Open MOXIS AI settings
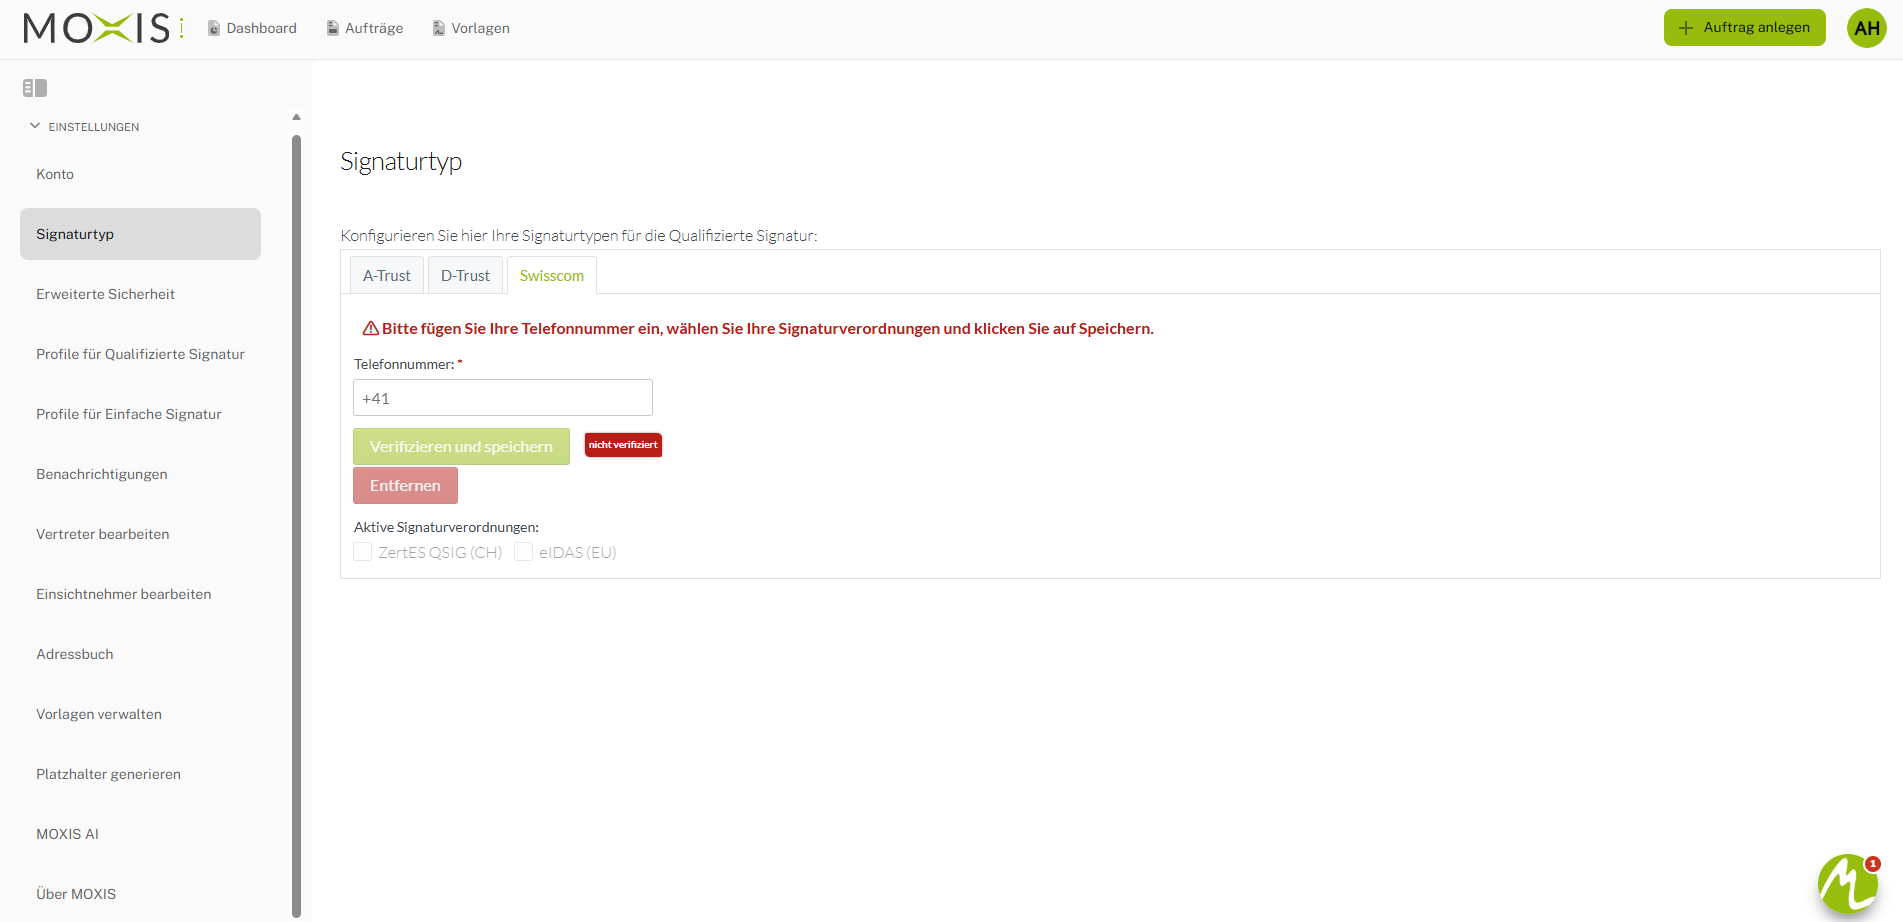The image size is (1903, 922). tap(140, 834)
